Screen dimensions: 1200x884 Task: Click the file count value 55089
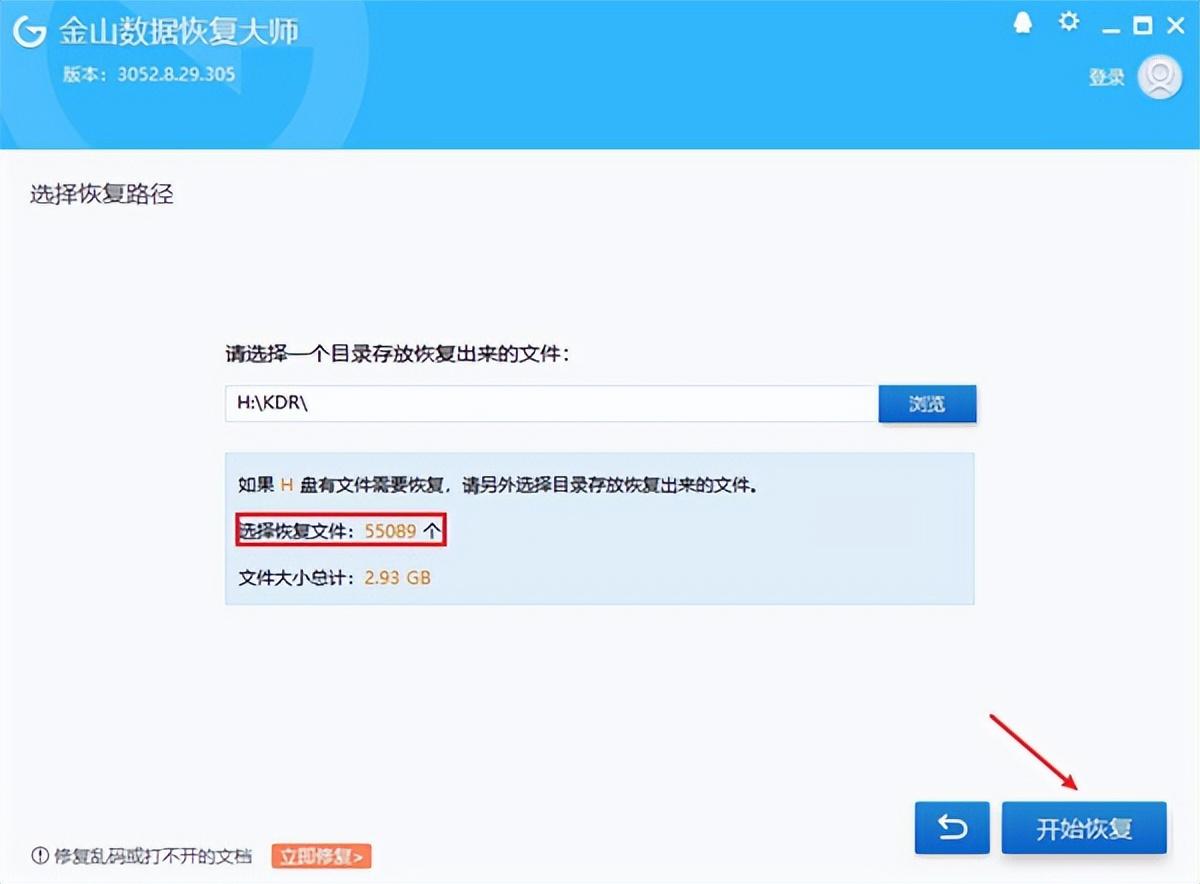coord(390,531)
